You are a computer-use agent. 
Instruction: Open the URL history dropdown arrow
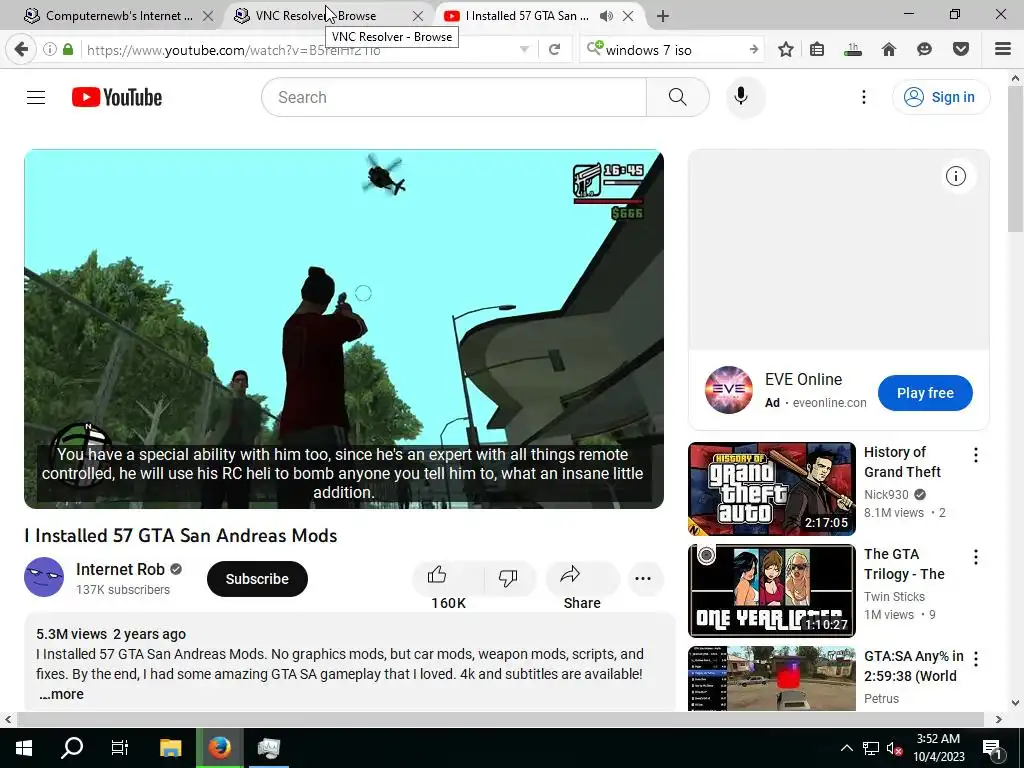pos(524,50)
